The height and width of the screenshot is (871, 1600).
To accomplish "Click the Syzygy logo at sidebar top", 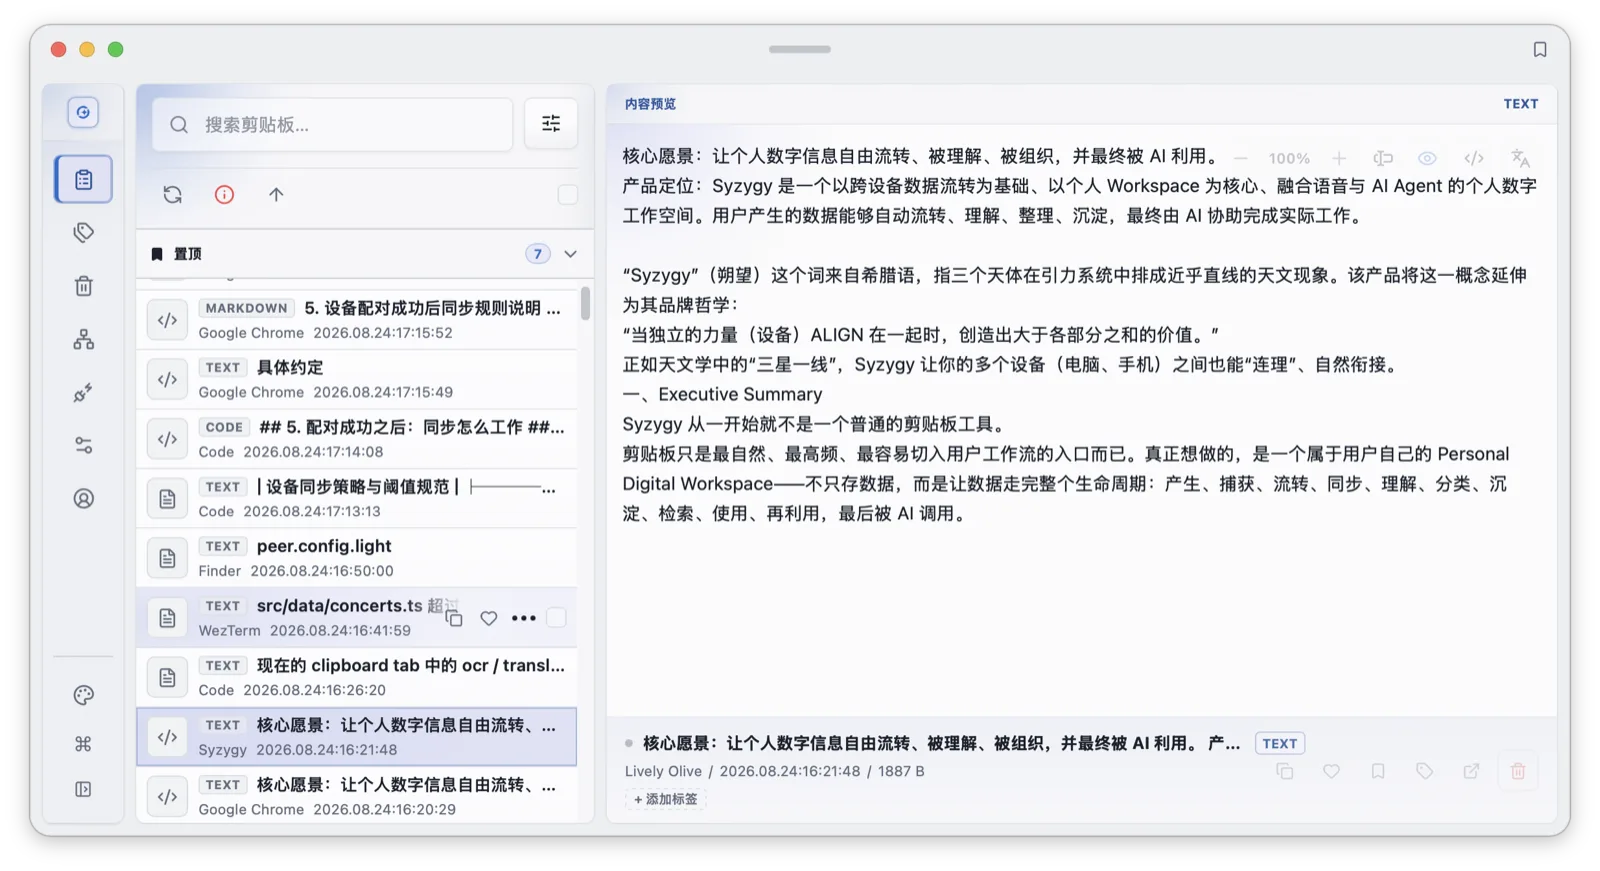I will point(83,112).
